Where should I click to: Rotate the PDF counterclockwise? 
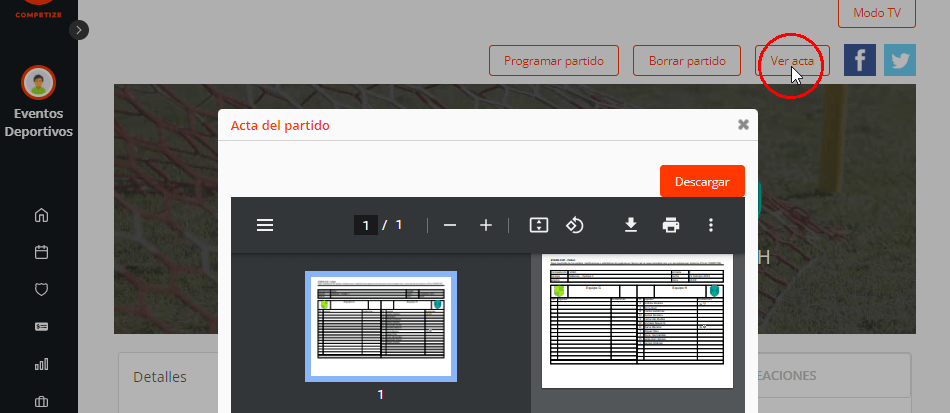click(x=574, y=225)
